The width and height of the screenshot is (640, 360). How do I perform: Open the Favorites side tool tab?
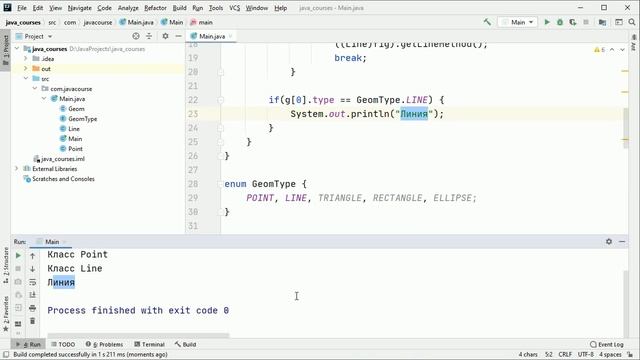(x=6, y=313)
